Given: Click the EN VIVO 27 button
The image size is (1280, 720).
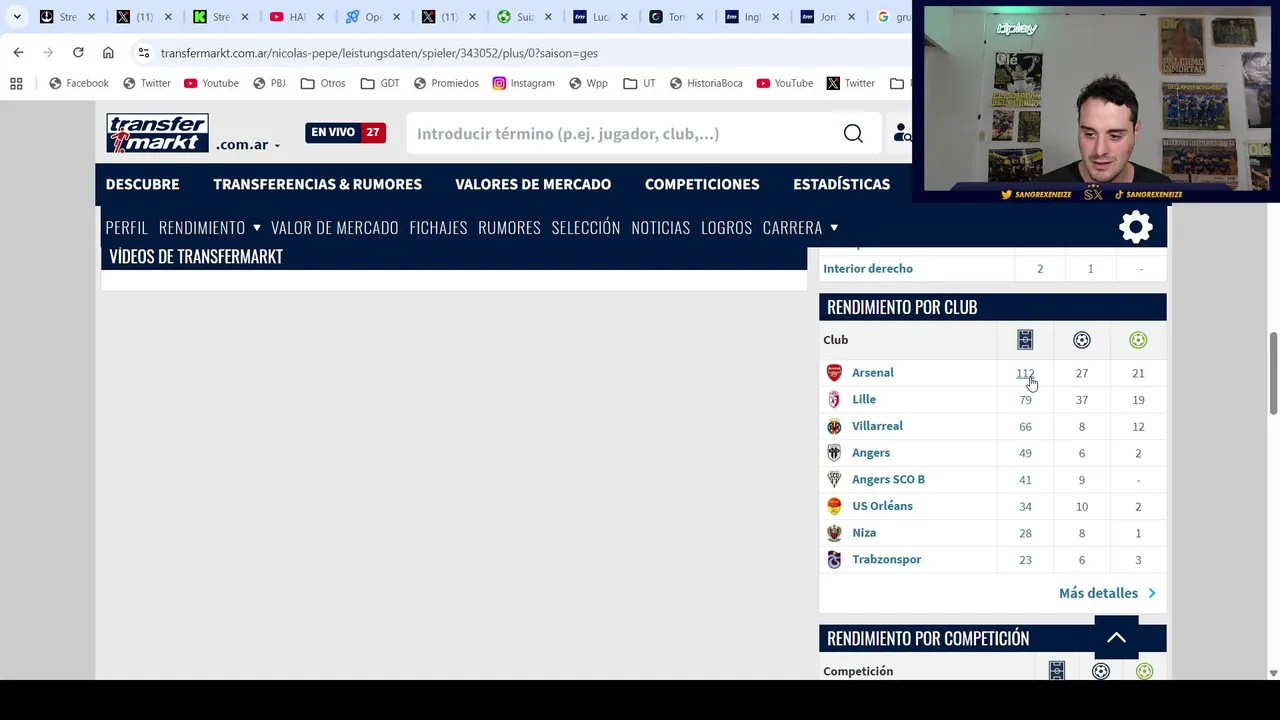Looking at the screenshot, I should point(345,132).
